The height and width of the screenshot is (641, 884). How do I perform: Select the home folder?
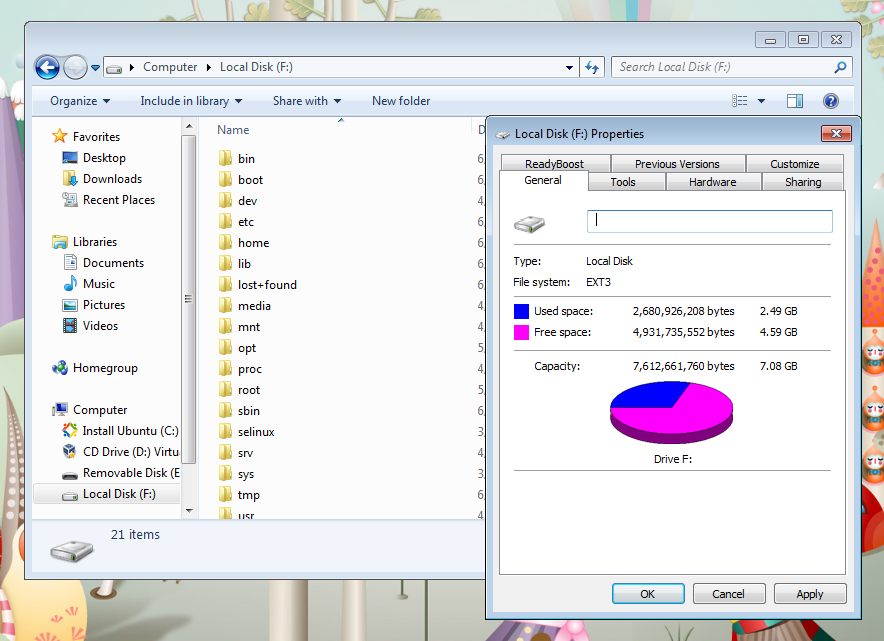pyautogui.click(x=253, y=243)
